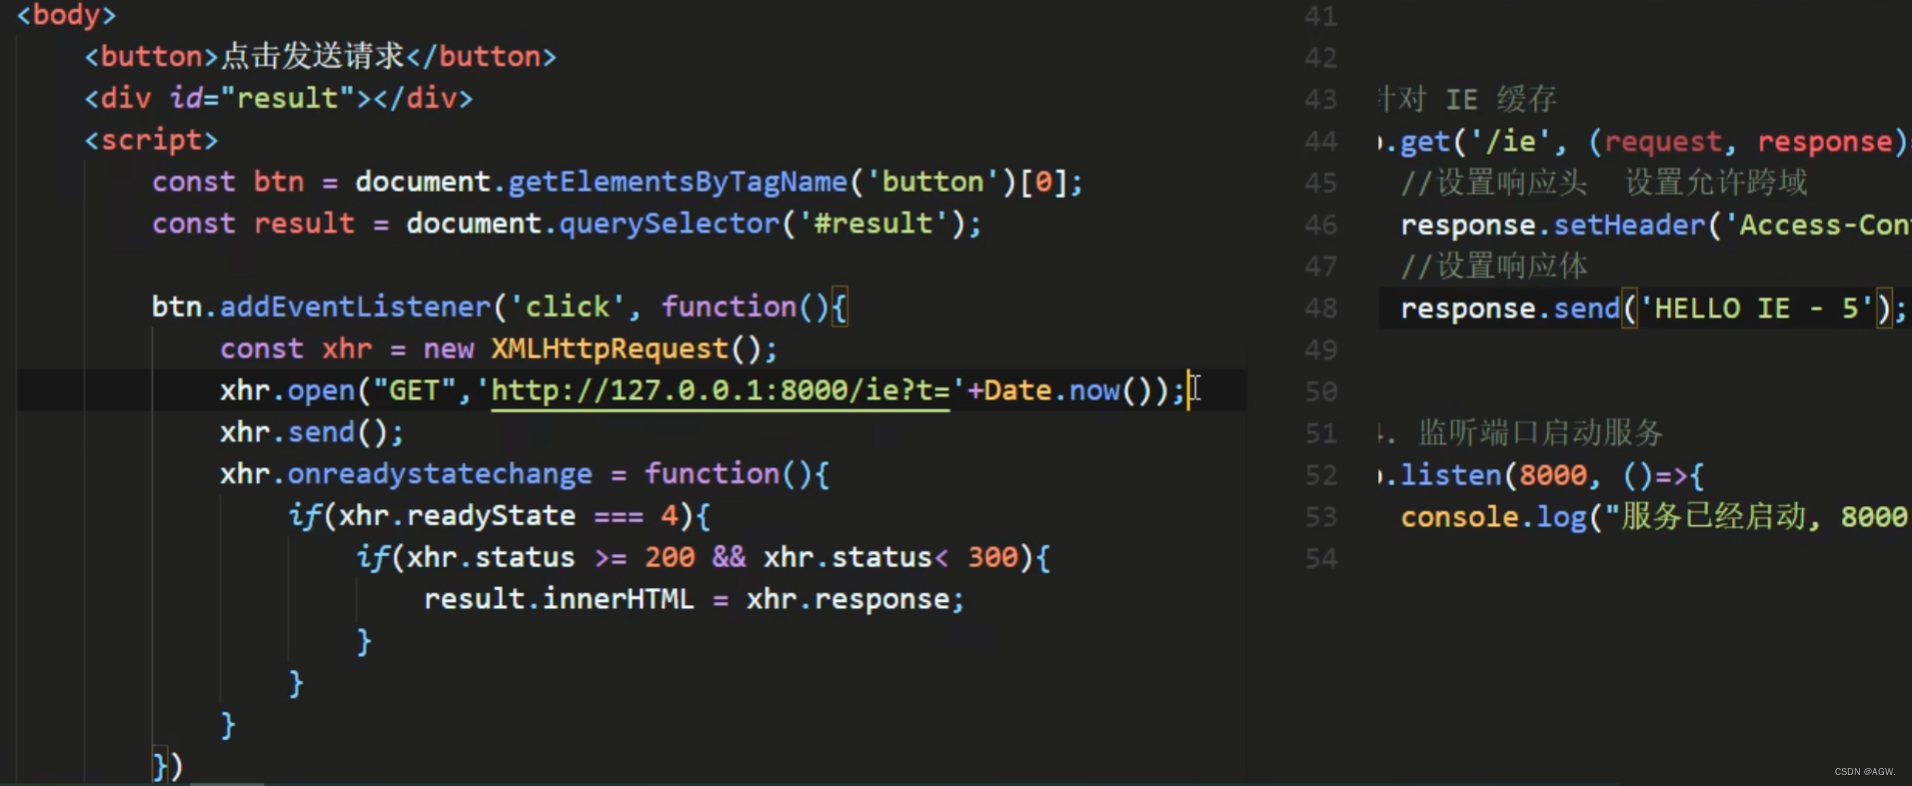
Task: Click the result.innerHTML property
Action: click(x=559, y=599)
